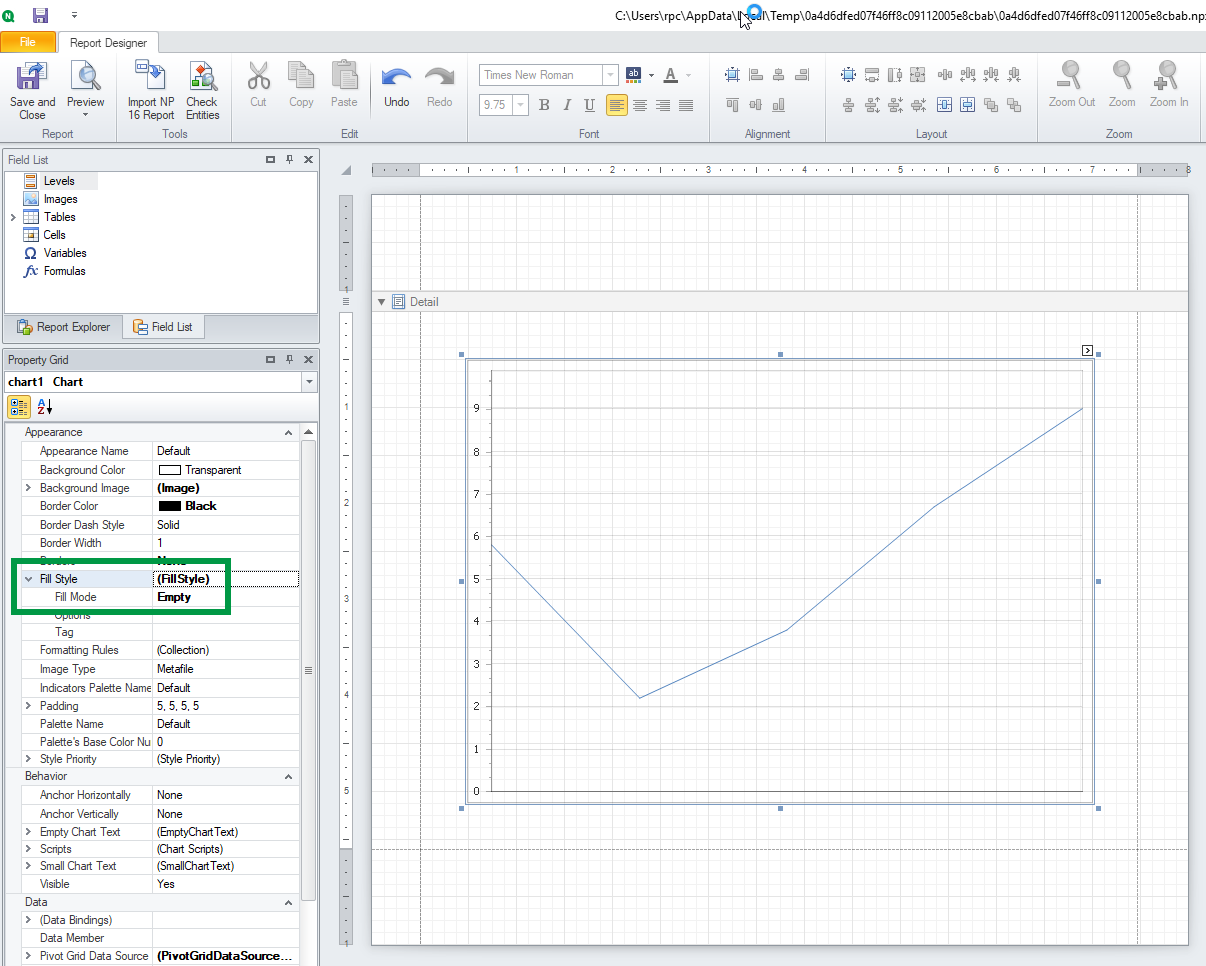Collapse the Behavior category
Screen dimensions: 1206x966
click(x=288, y=777)
